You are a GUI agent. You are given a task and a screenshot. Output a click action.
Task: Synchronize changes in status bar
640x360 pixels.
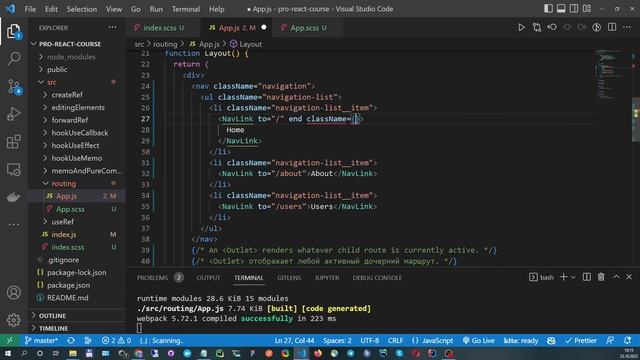tap(71, 340)
